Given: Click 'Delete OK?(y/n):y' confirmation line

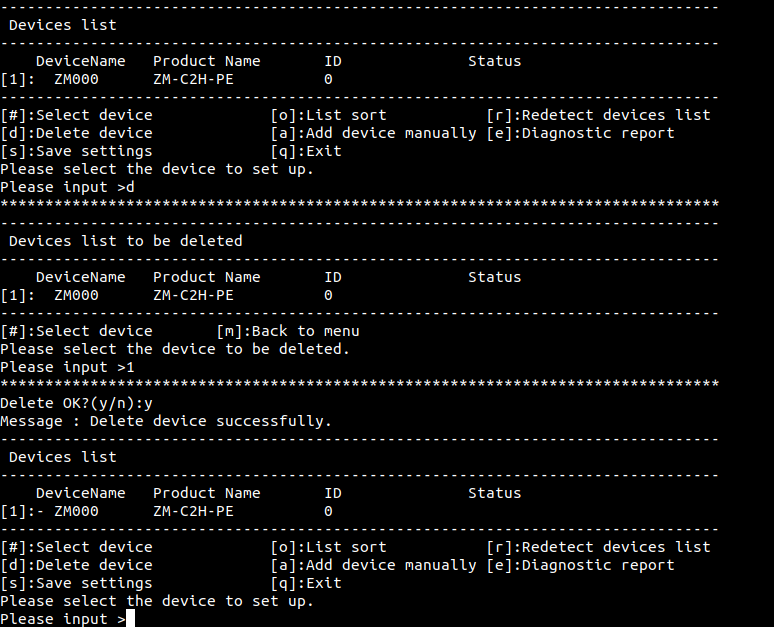Looking at the screenshot, I should 77,403.
